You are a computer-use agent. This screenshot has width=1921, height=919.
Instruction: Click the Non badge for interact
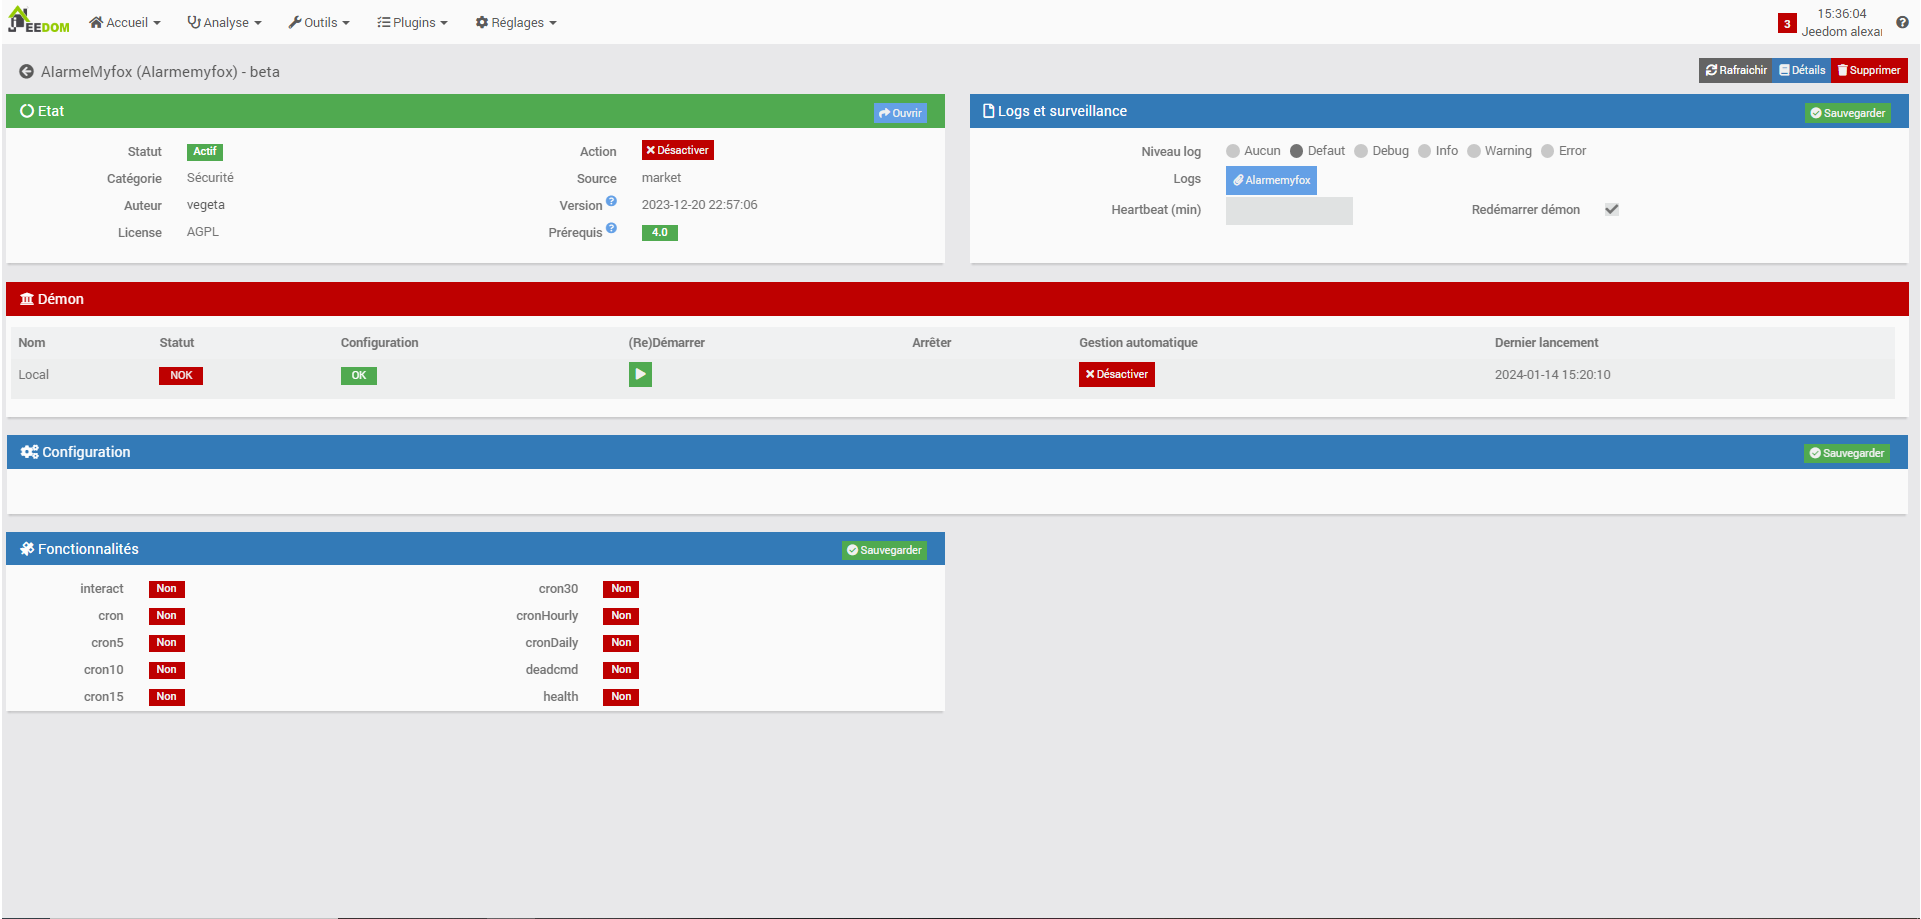pyautogui.click(x=167, y=589)
